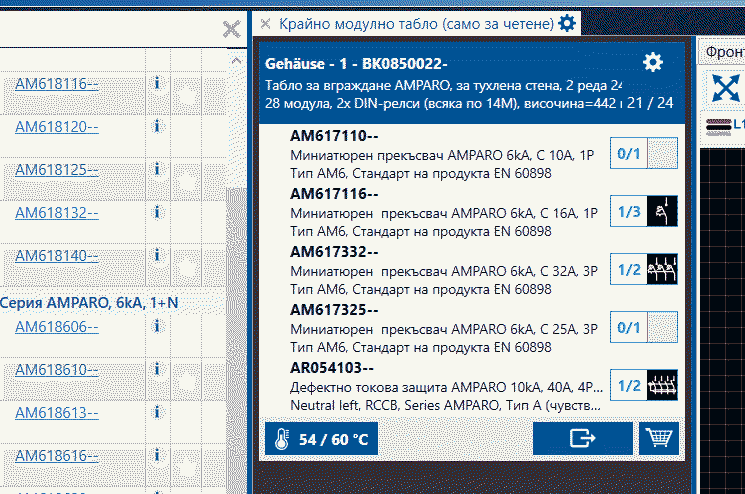The height and width of the screenshot is (494, 745).
Task: Click AM617332 three-pole breaker symbol
Action: click(x=662, y=269)
